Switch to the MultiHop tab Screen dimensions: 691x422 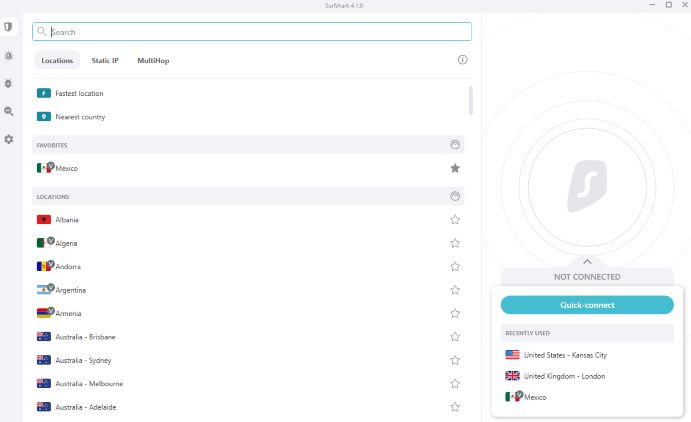coord(153,60)
